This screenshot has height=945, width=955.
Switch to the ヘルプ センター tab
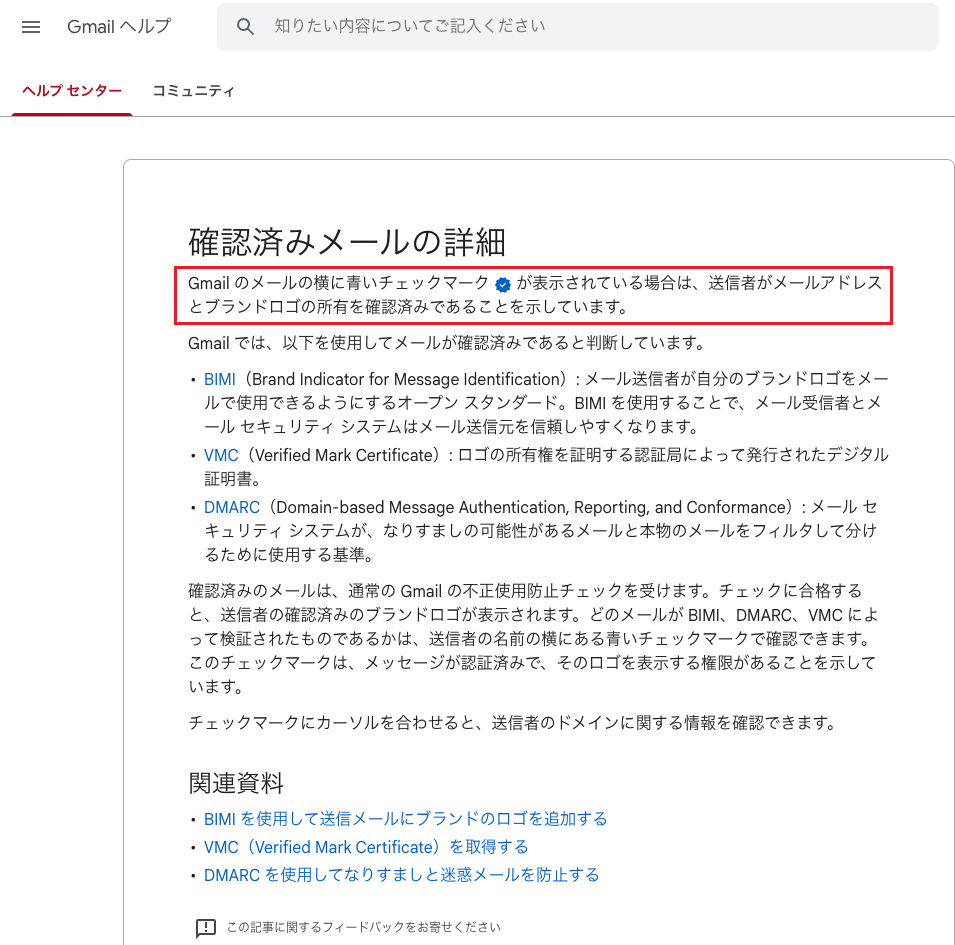(72, 91)
